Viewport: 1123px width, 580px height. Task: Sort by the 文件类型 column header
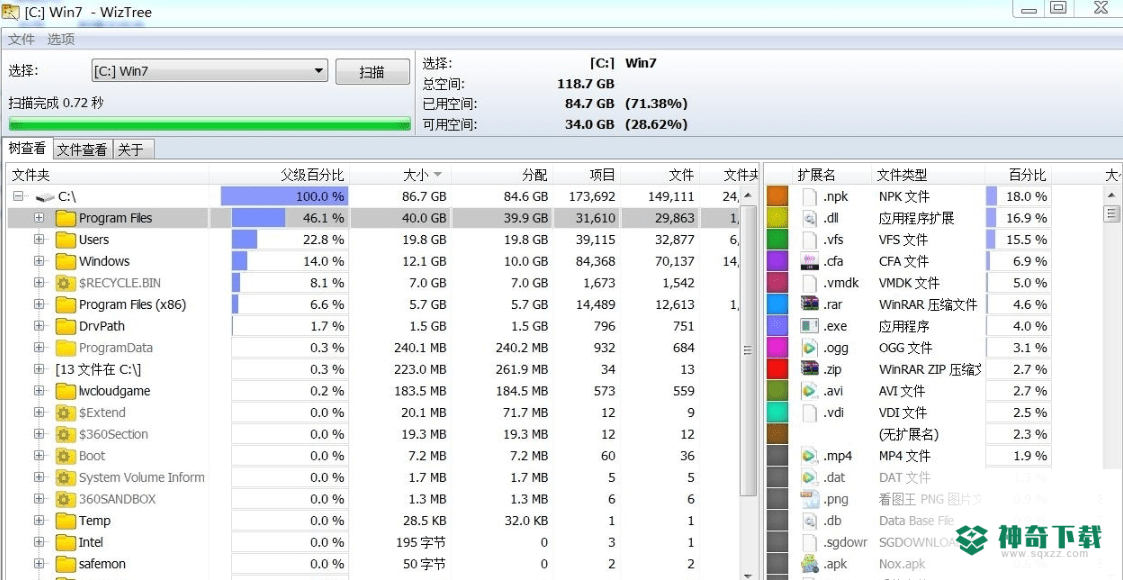(927, 175)
